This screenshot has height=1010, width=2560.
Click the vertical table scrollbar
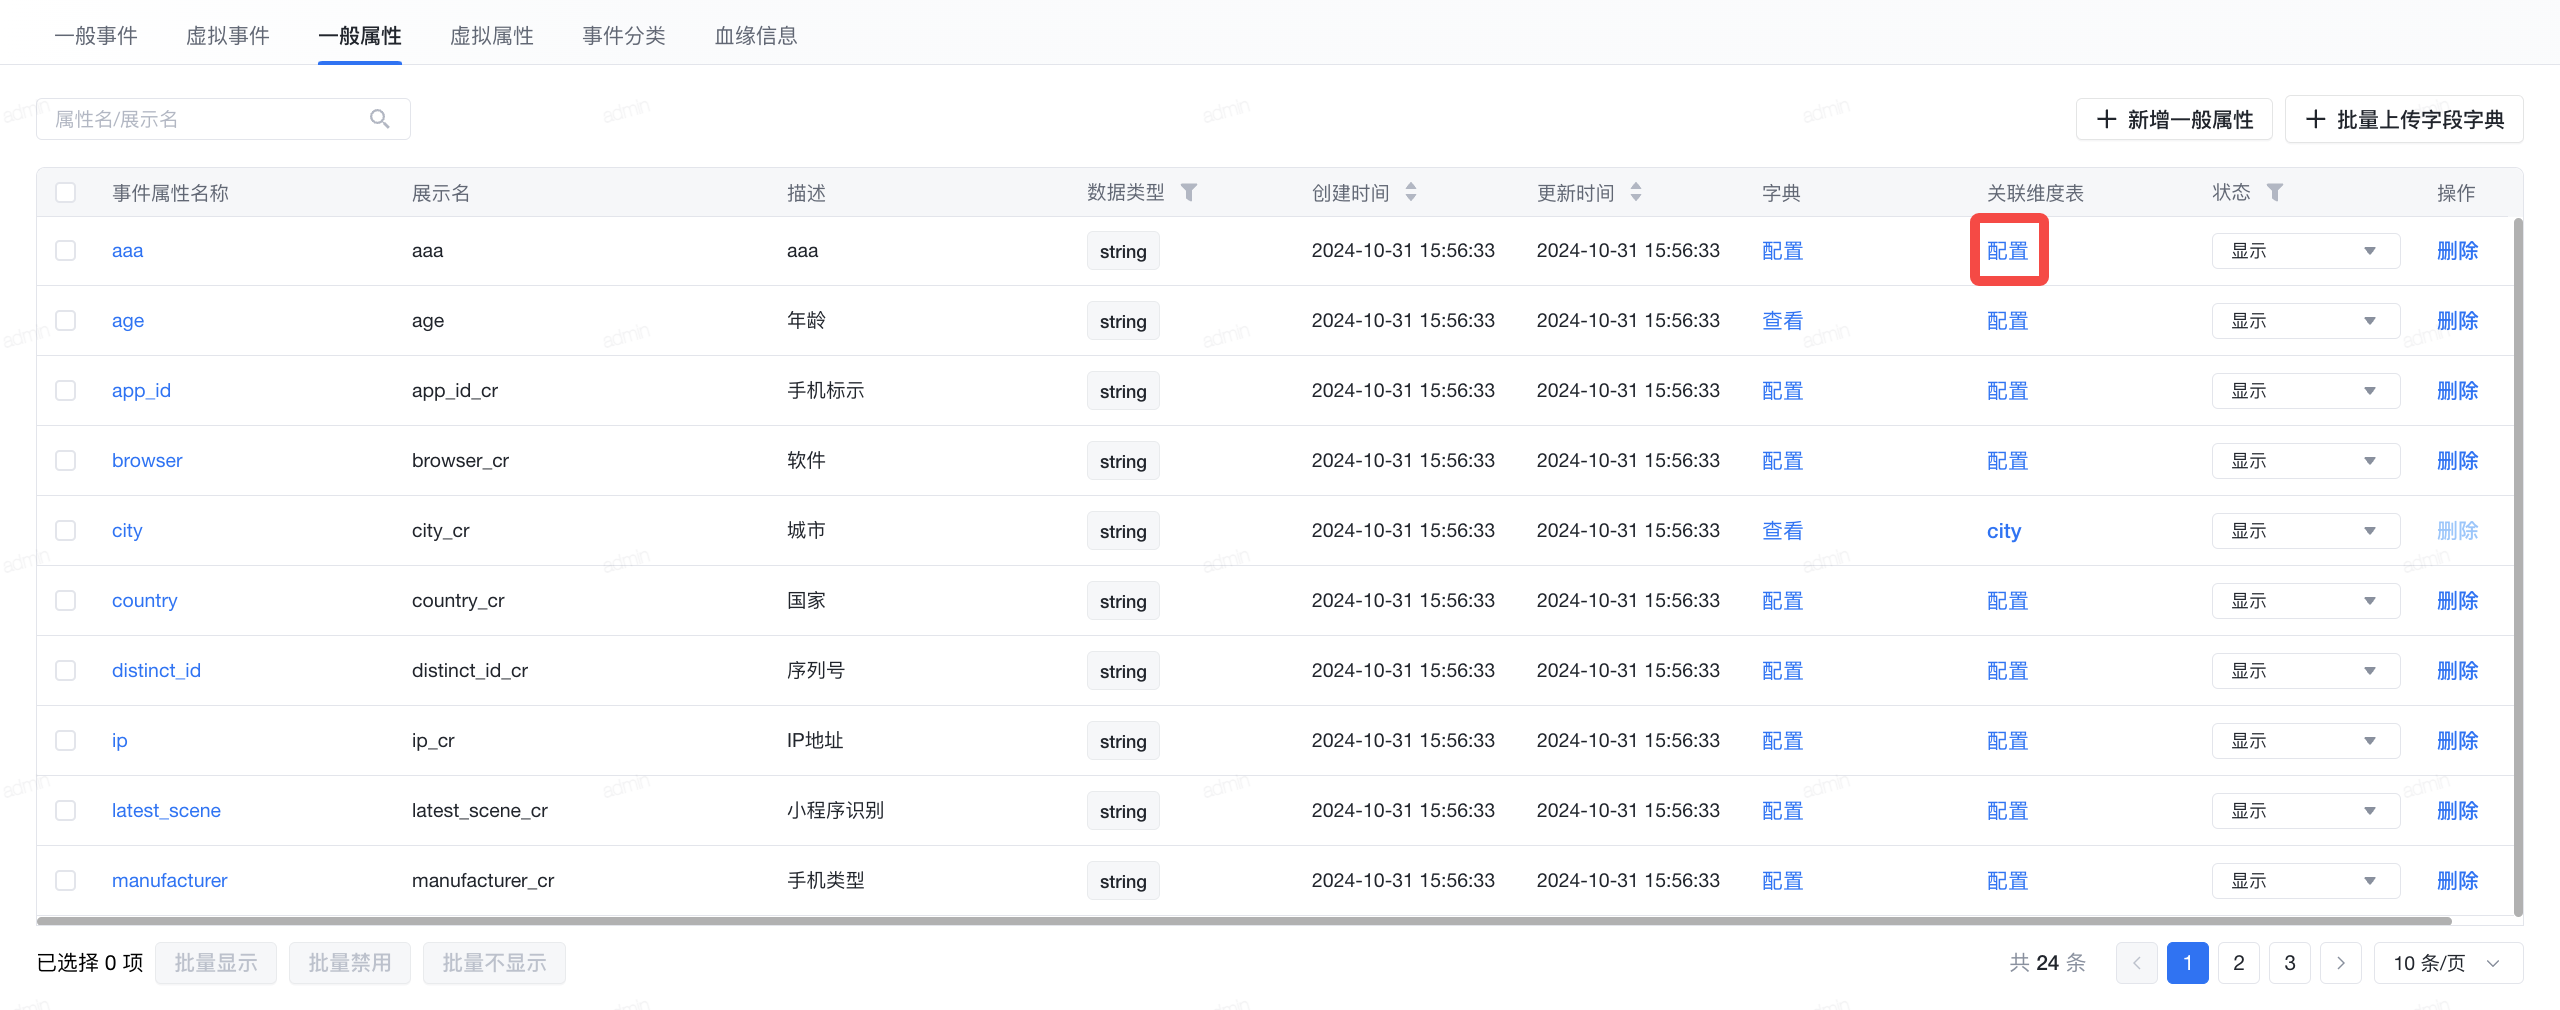2518,566
